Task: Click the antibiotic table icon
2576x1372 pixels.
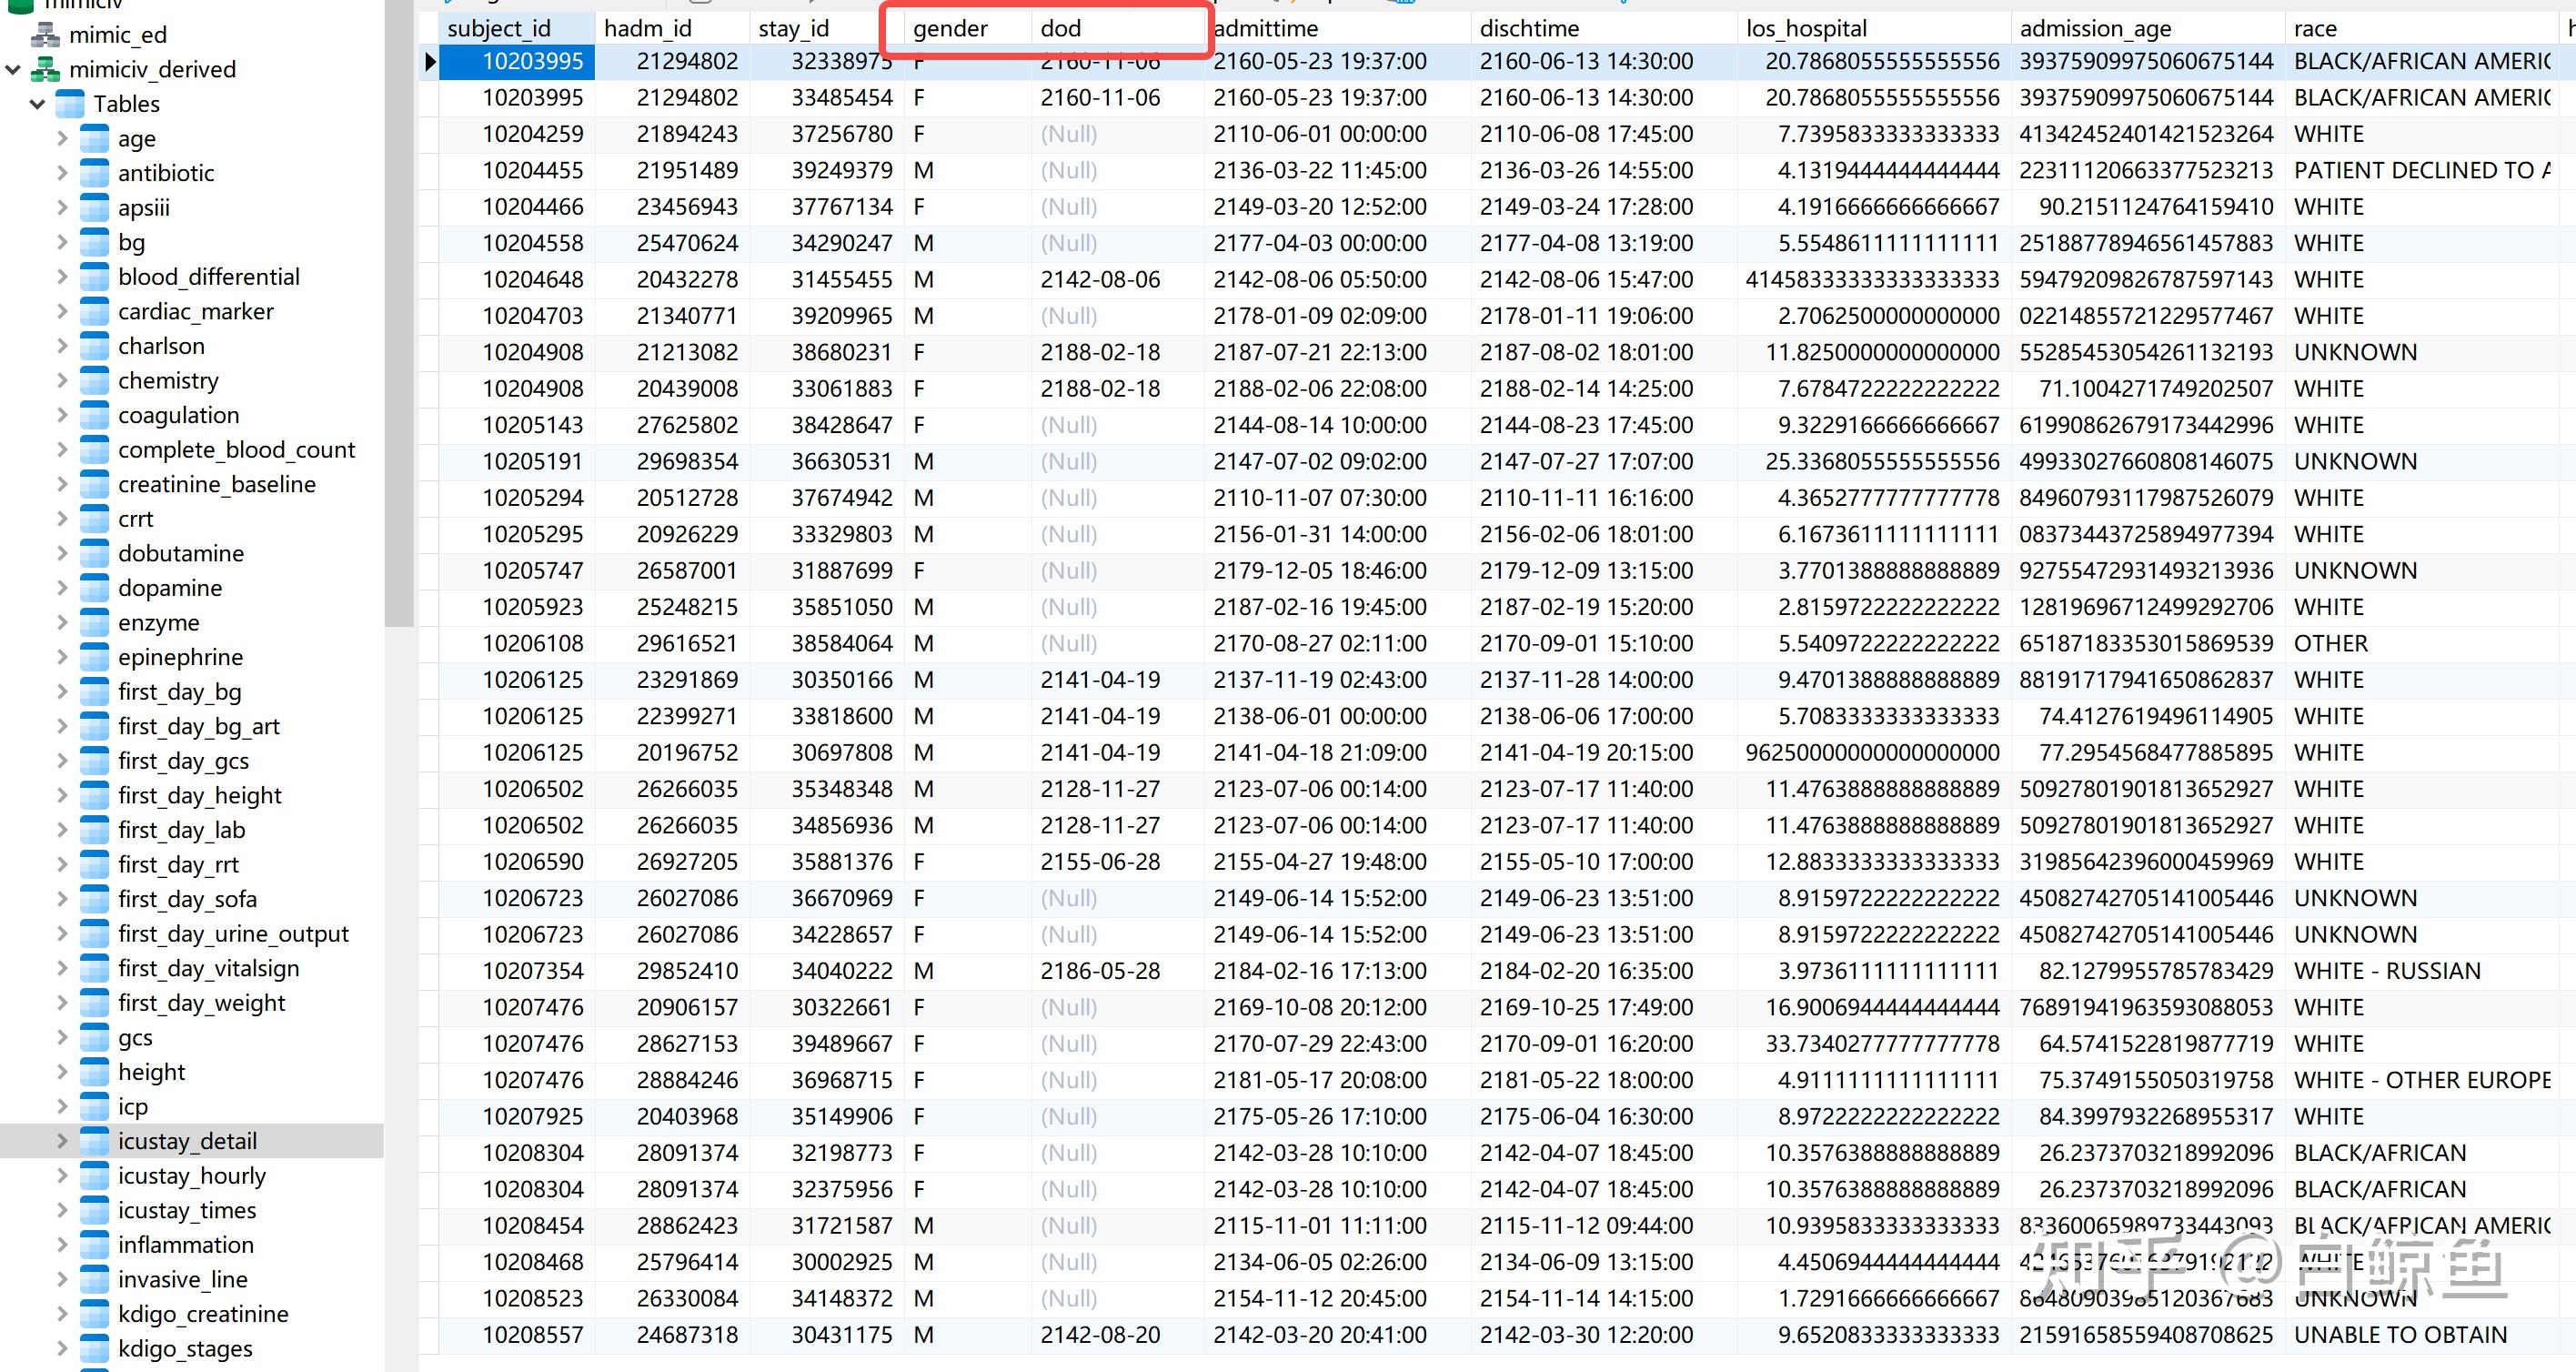Action: point(94,173)
